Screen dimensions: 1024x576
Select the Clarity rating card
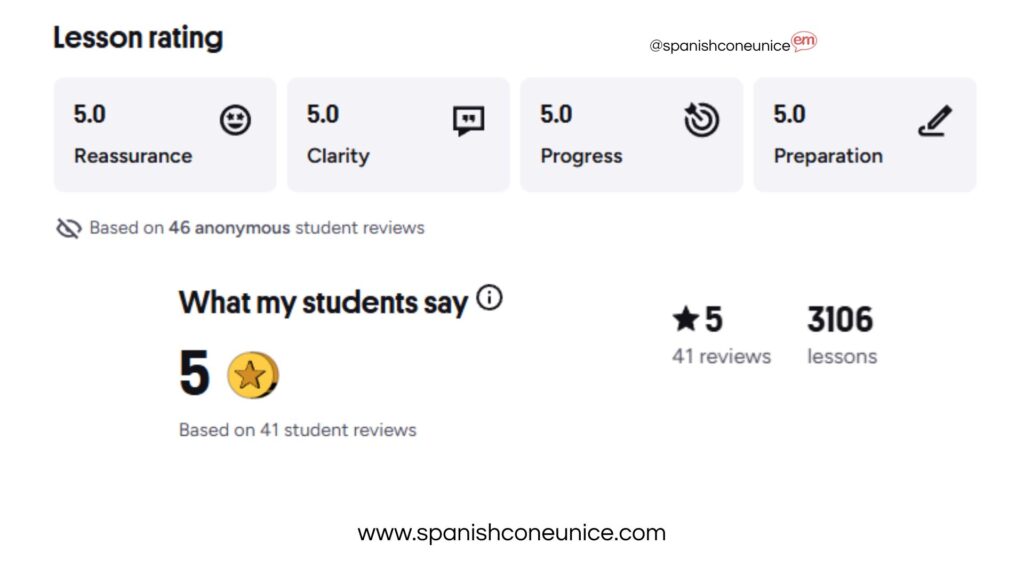(x=397, y=133)
